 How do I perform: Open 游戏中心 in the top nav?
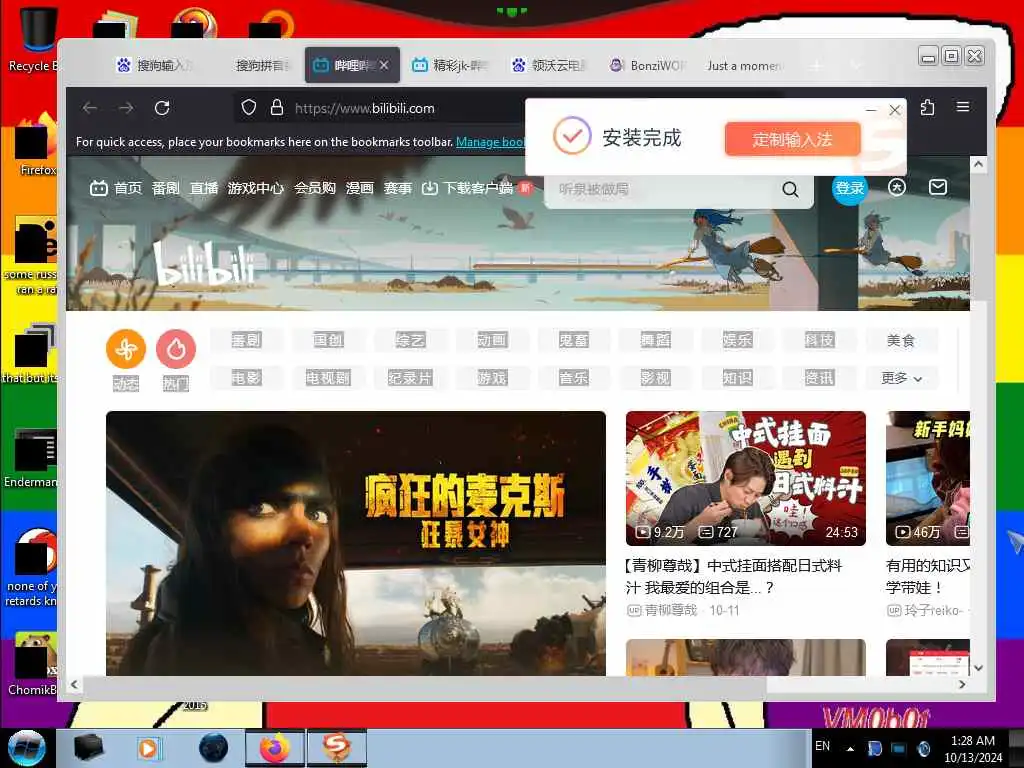(255, 188)
